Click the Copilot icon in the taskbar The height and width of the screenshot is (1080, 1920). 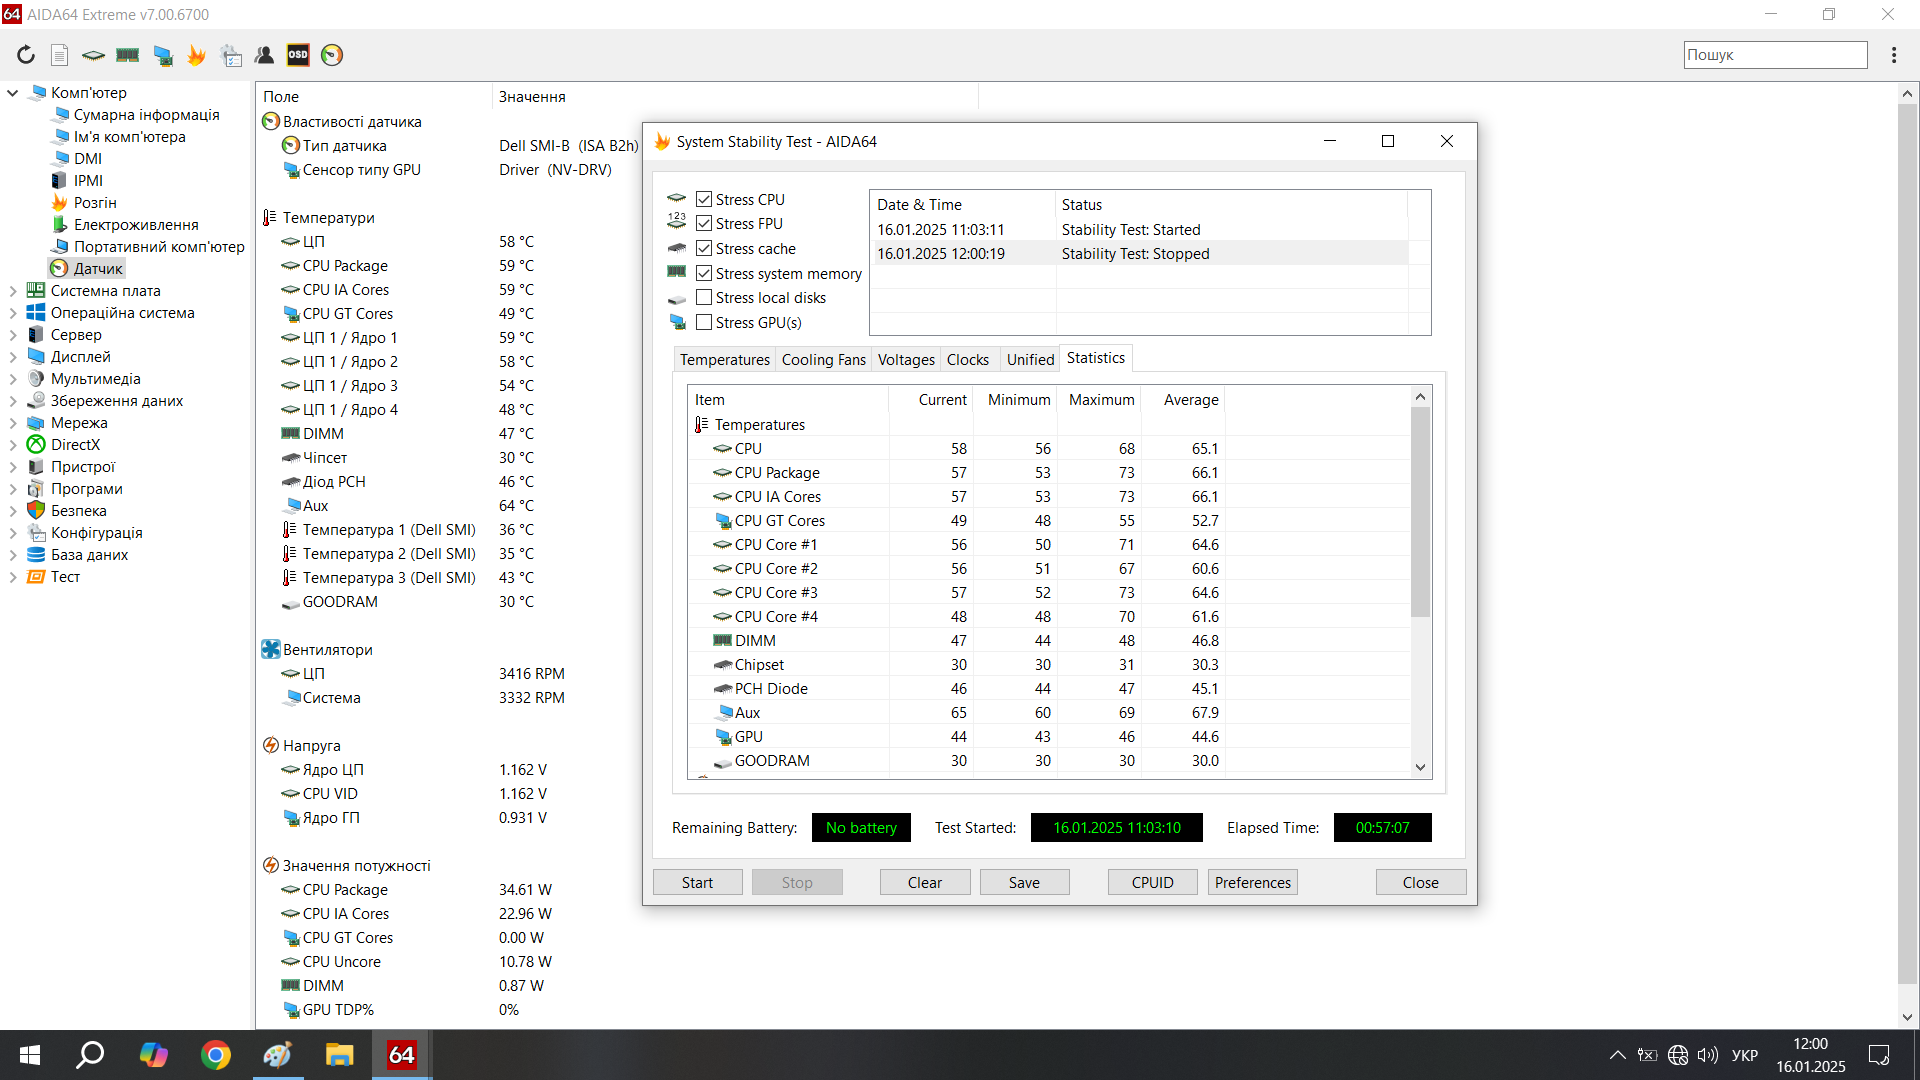(153, 1055)
